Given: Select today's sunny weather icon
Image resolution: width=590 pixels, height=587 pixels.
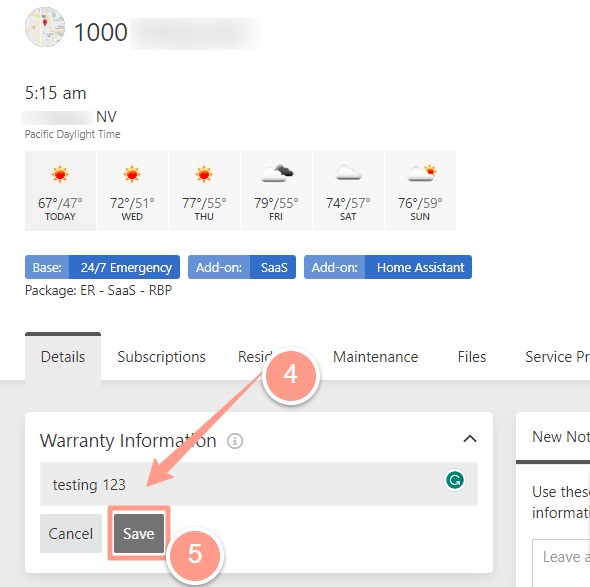Looking at the screenshot, I should 60,174.
